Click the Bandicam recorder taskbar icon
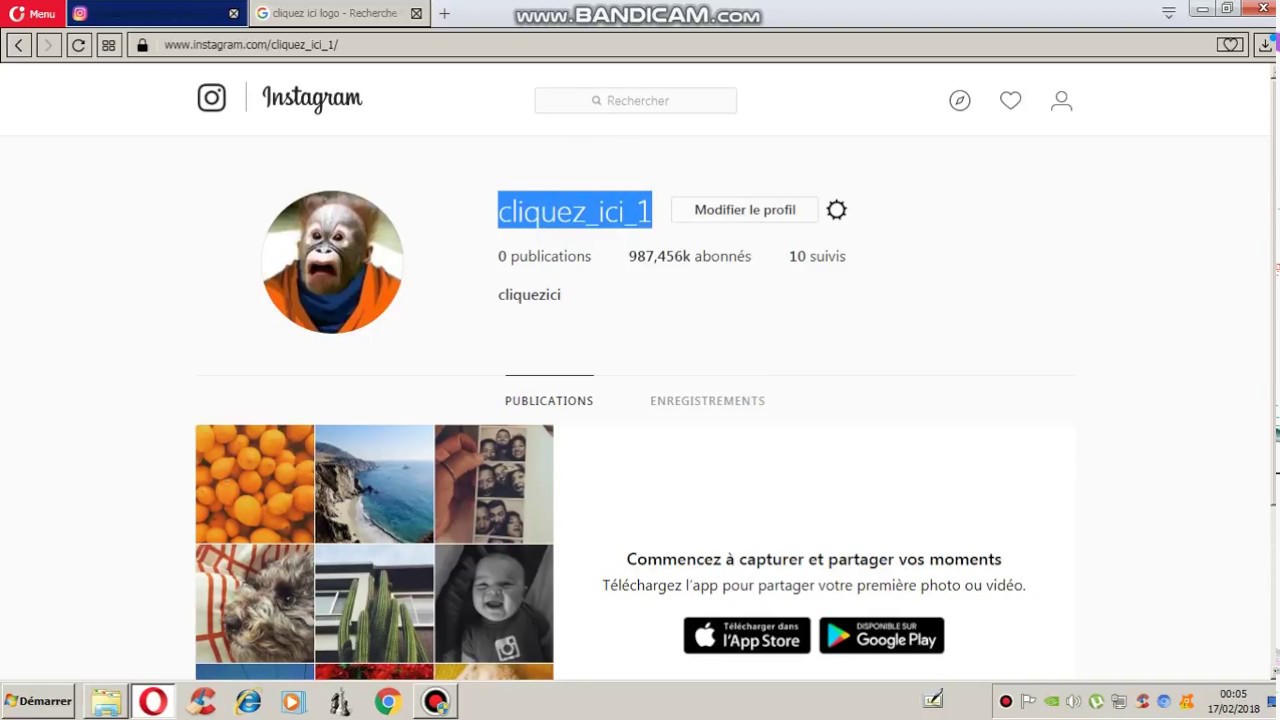Image resolution: width=1280 pixels, height=720 pixels. 436,702
